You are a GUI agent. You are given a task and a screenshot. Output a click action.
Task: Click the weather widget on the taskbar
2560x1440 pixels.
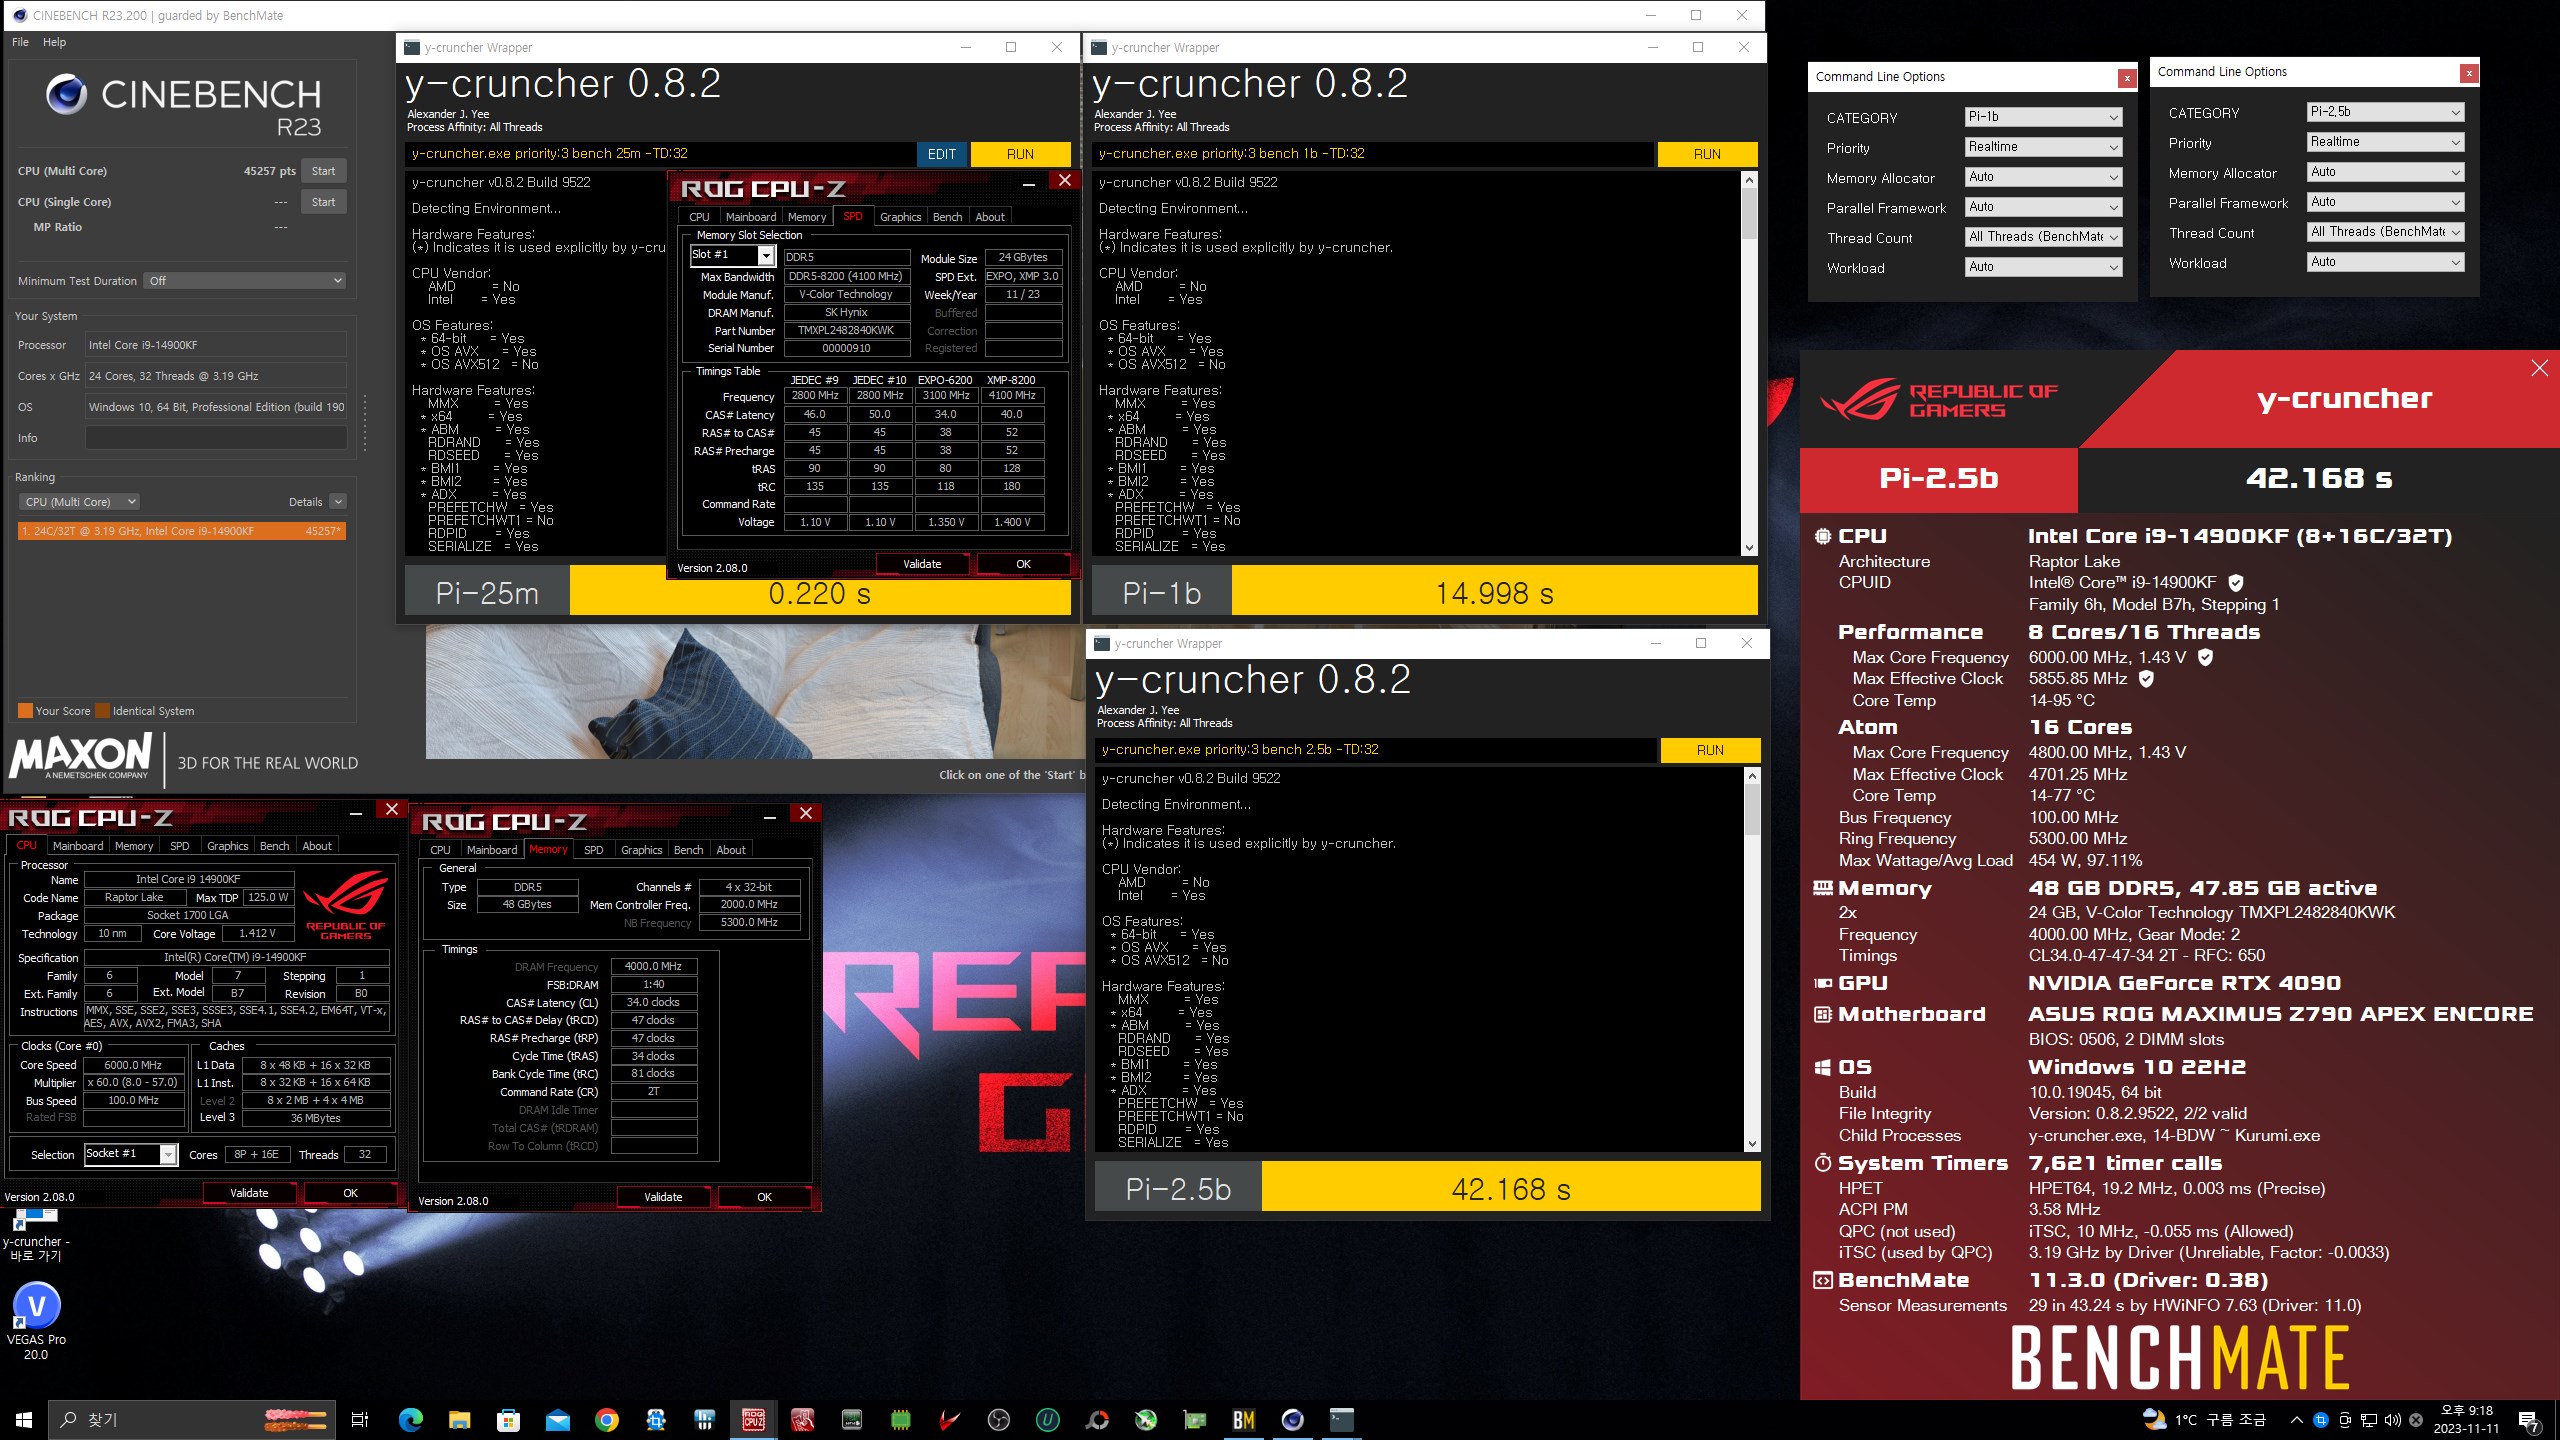2205,1420
